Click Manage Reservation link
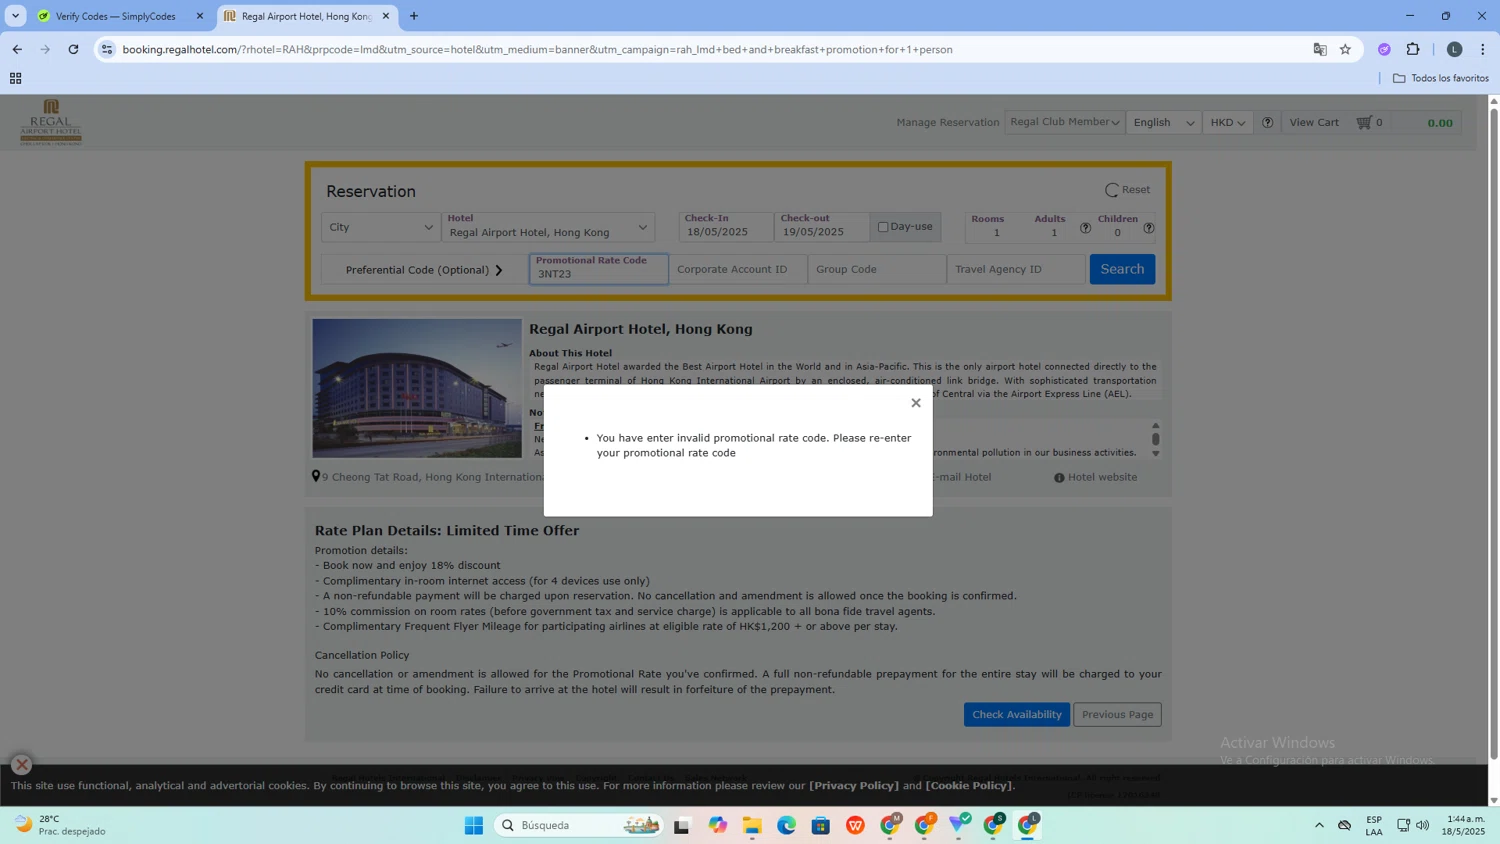Screen dimensions: 1500x844 [x=947, y=122]
